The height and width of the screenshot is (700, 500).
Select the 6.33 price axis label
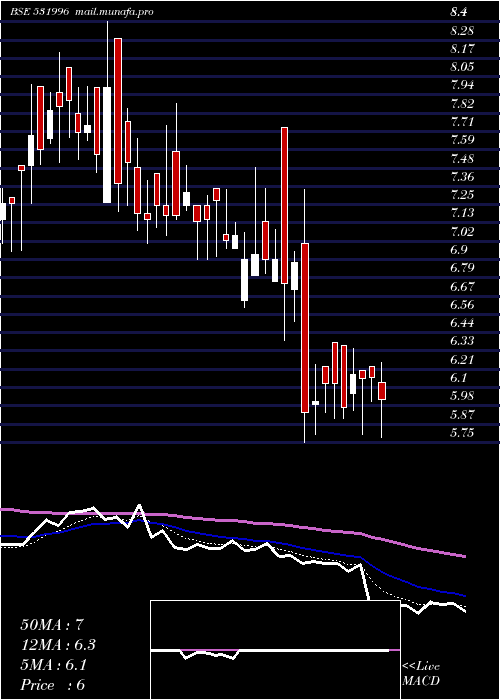[x=462, y=342]
